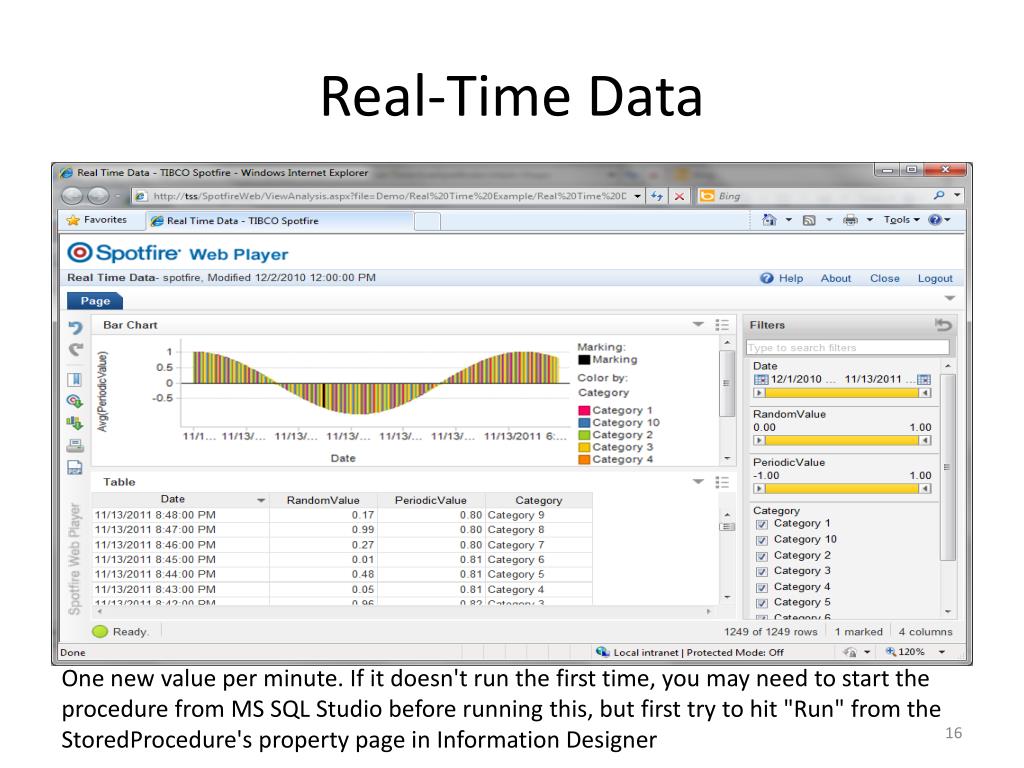This screenshot has height=768, width=1024.
Task: Open the page options dropdown arrow at right
Action: pos(950,298)
